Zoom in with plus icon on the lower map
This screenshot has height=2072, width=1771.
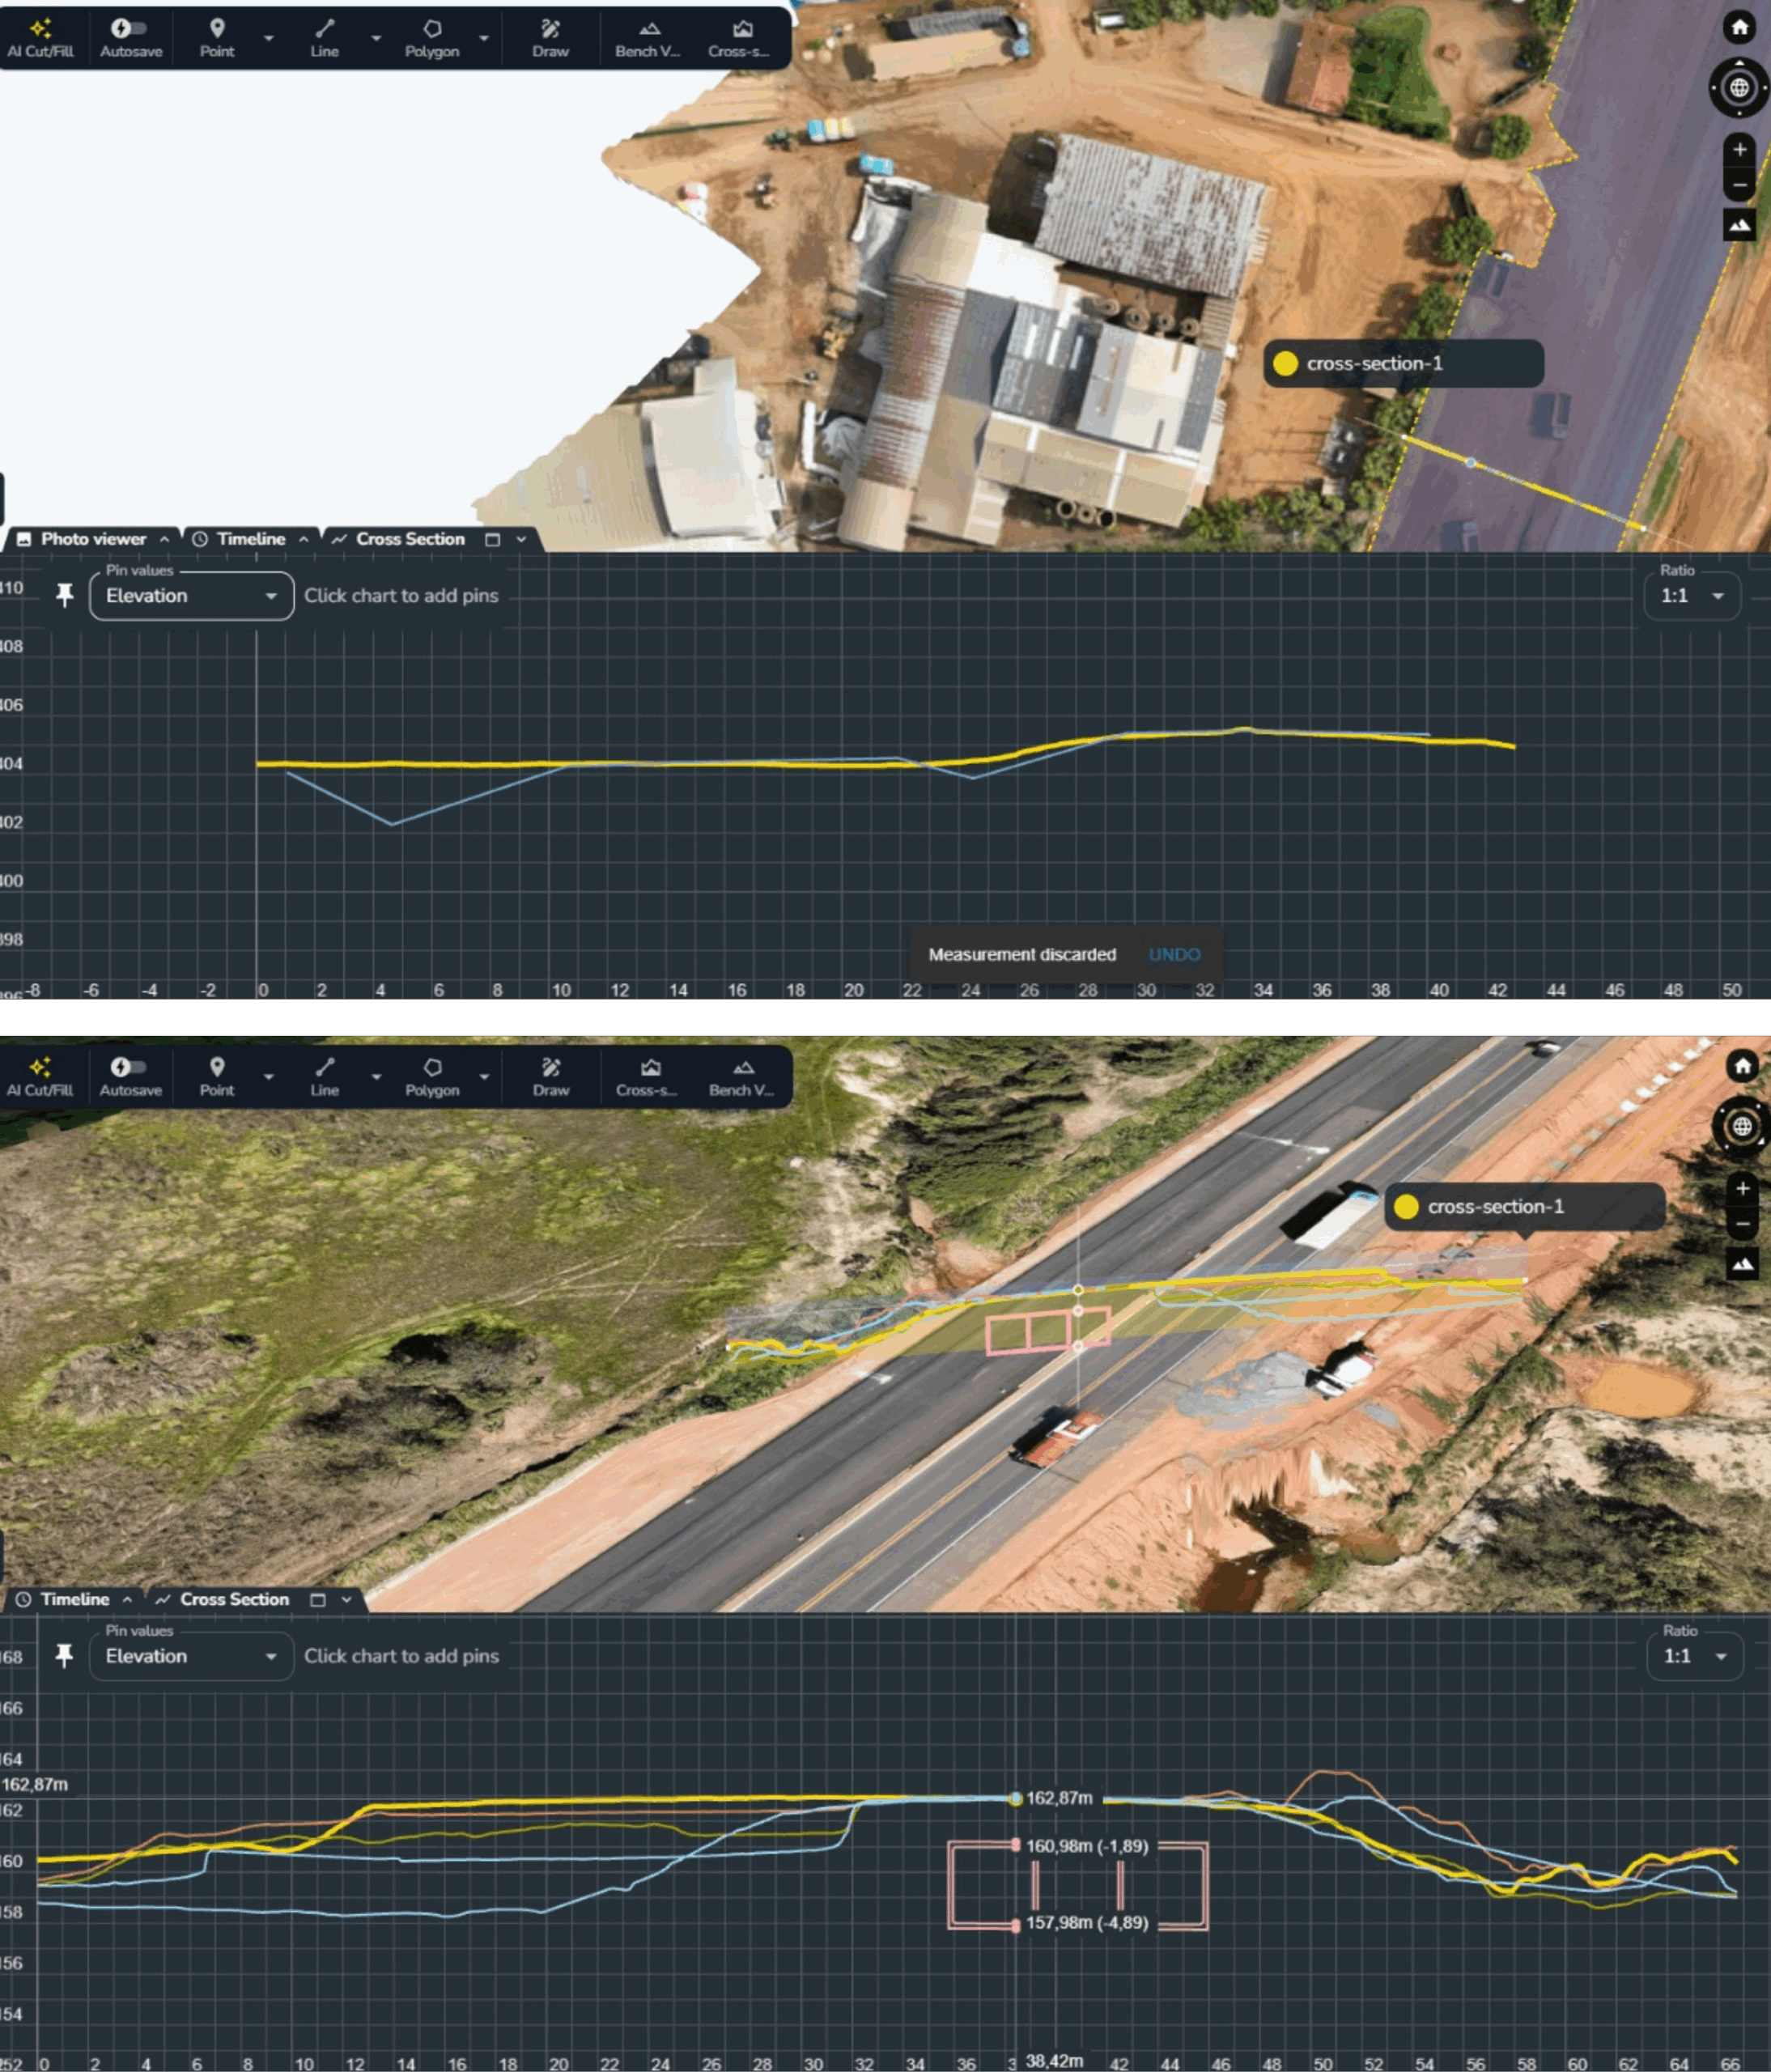(1742, 1188)
